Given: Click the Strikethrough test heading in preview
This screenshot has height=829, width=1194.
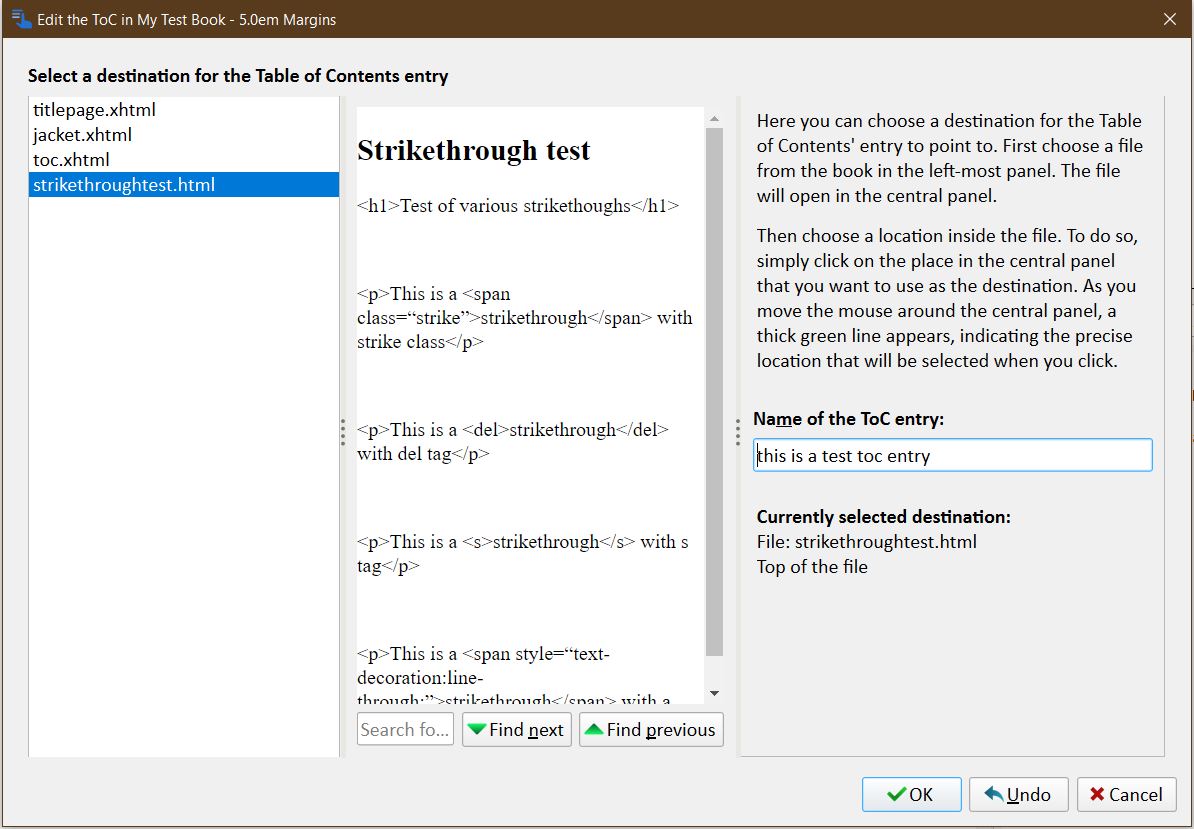Looking at the screenshot, I should coord(474,150).
